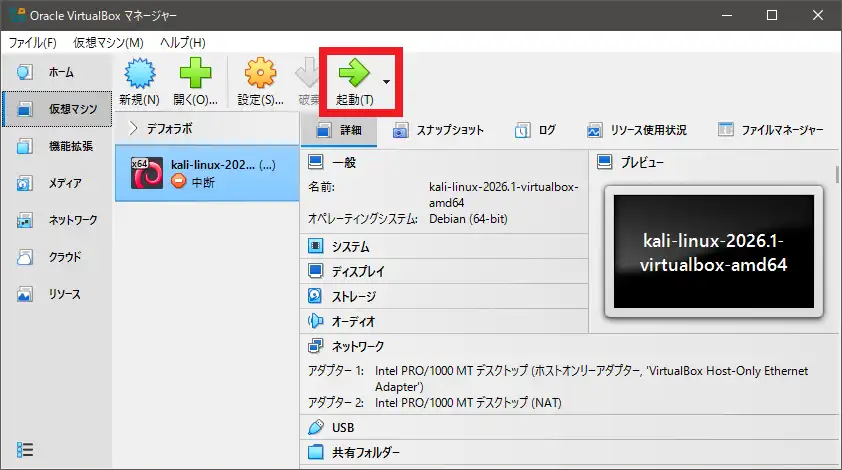Click the 一般 section header

pos(444,162)
